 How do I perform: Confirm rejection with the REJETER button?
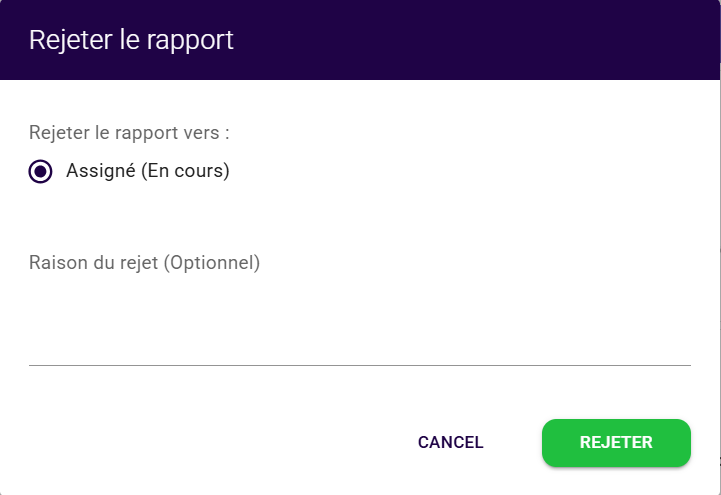(x=616, y=442)
